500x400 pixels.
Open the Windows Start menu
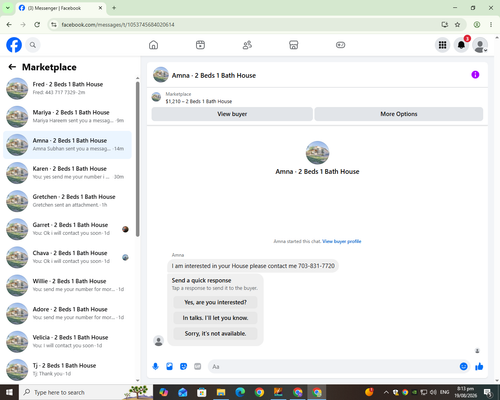9,392
